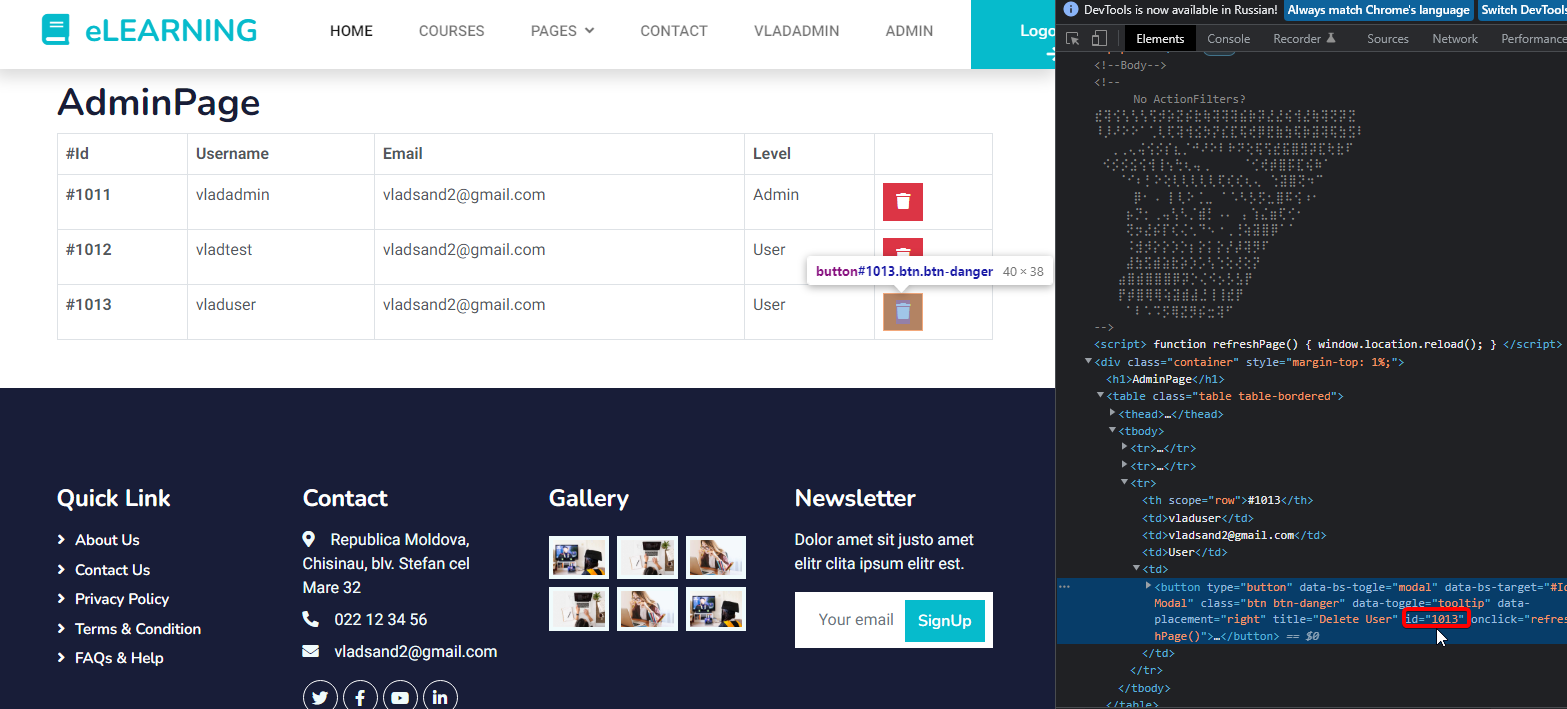Collapse the tr node containing #1013
The width and height of the screenshot is (1567, 709).
tap(1125, 483)
